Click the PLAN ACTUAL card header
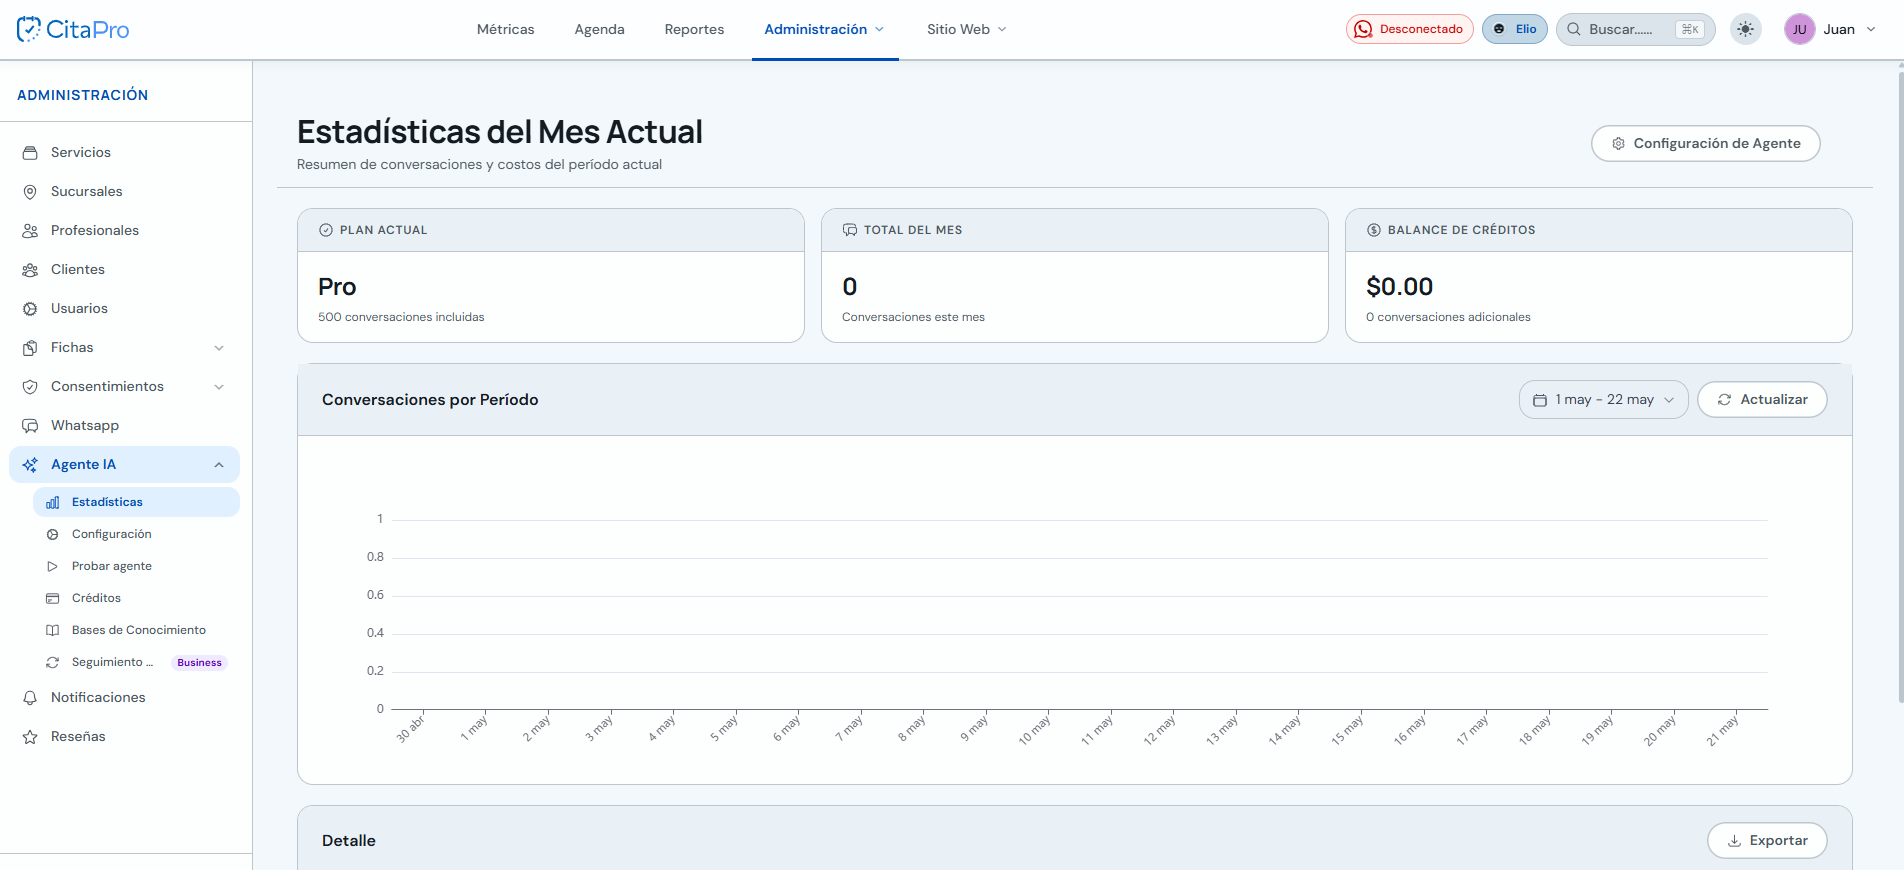The image size is (1904, 870). pyautogui.click(x=551, y=230)
